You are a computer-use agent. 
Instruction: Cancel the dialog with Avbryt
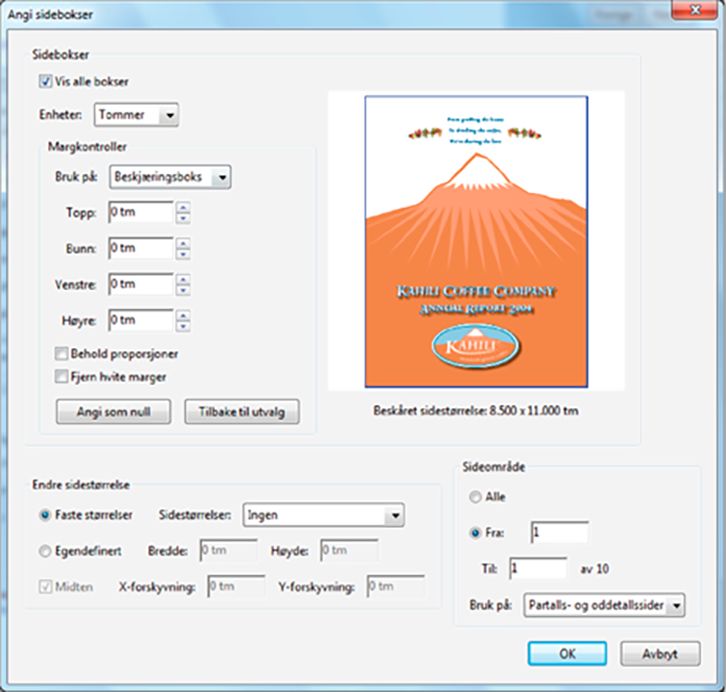[660, 654]
